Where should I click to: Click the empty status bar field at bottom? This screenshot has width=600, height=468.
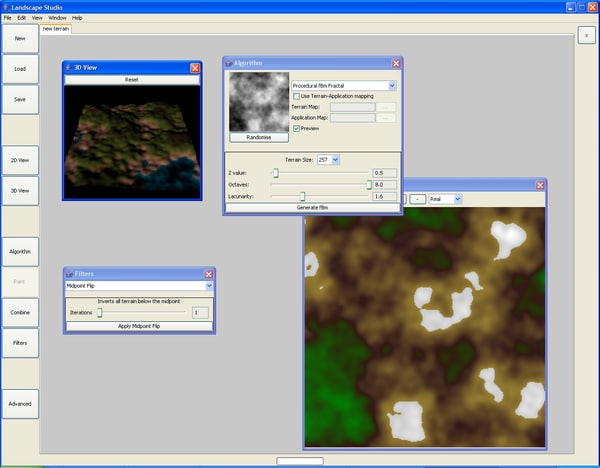coord(300,461)
